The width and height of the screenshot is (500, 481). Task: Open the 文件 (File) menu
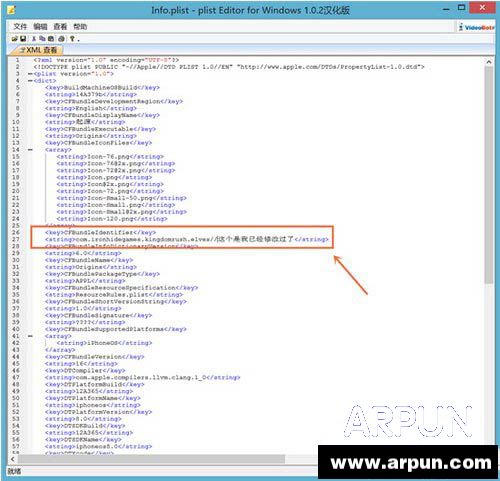click(x=20, y=27)
